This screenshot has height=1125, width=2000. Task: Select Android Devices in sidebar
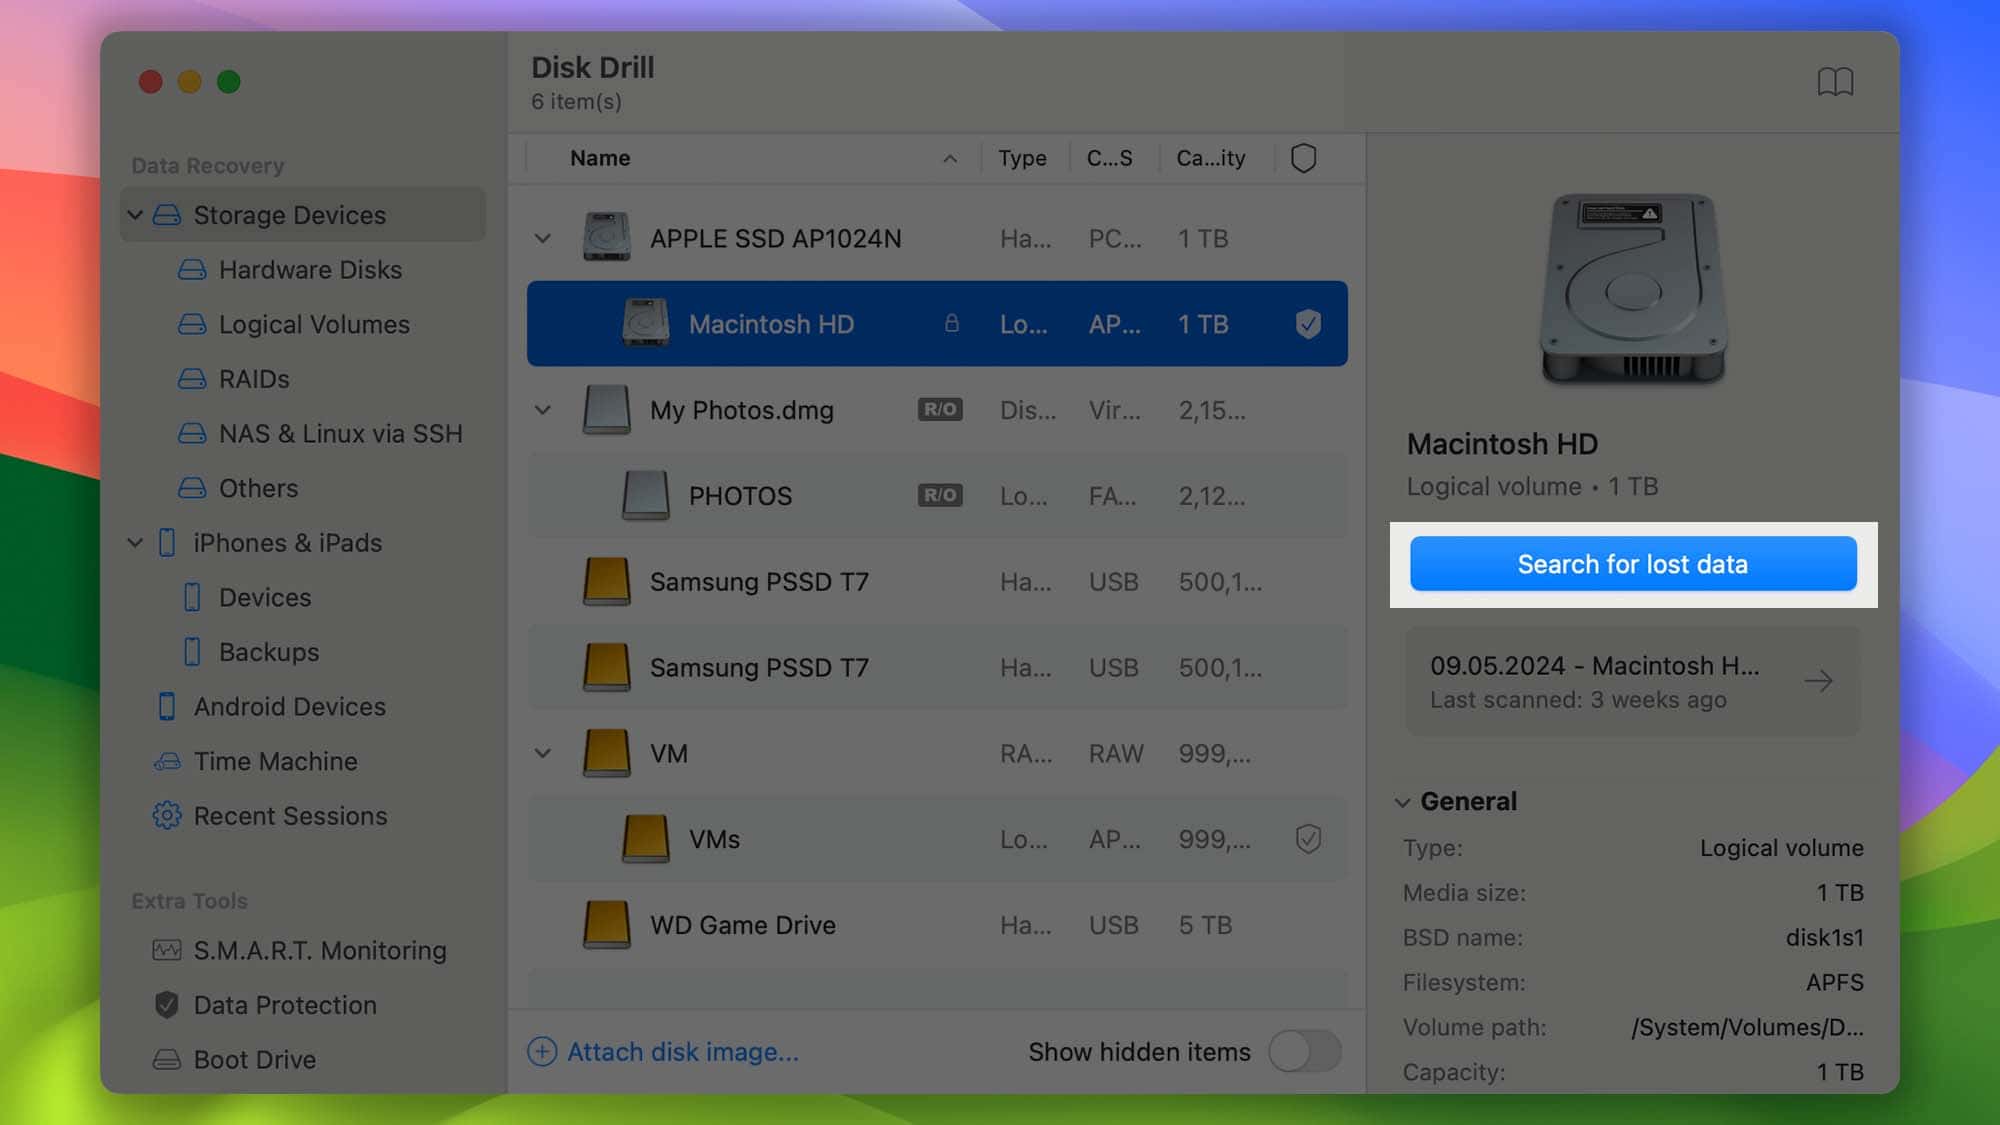tap(288, 707)
